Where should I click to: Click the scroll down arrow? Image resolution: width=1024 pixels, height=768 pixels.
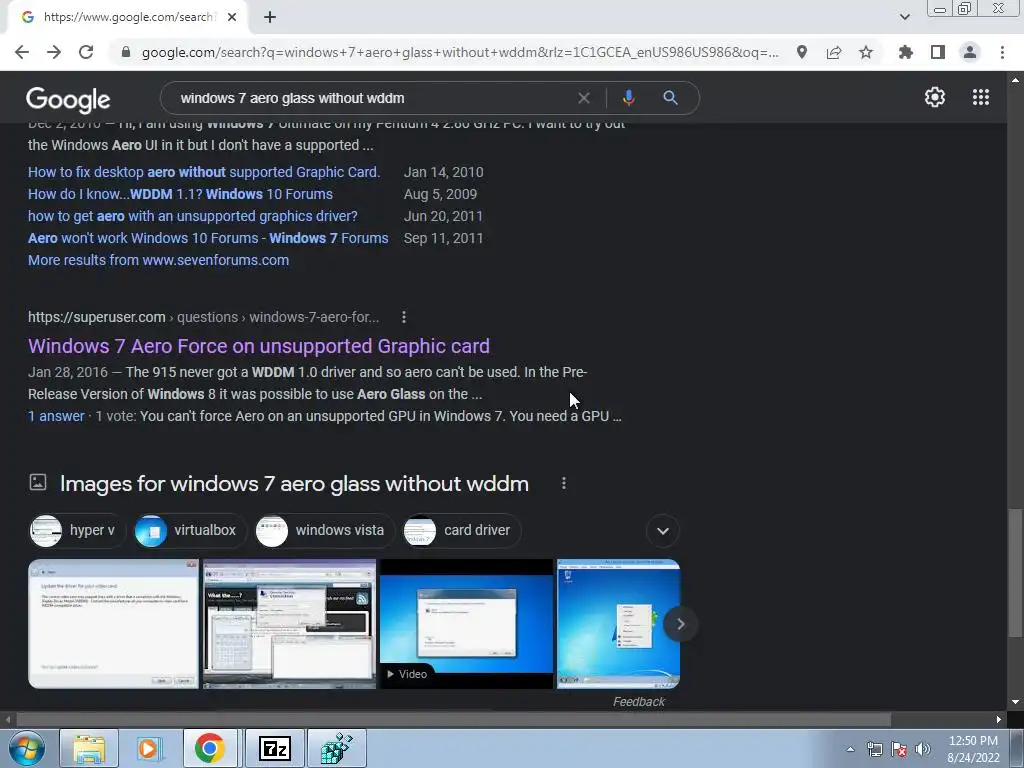tap(1015, 702)
